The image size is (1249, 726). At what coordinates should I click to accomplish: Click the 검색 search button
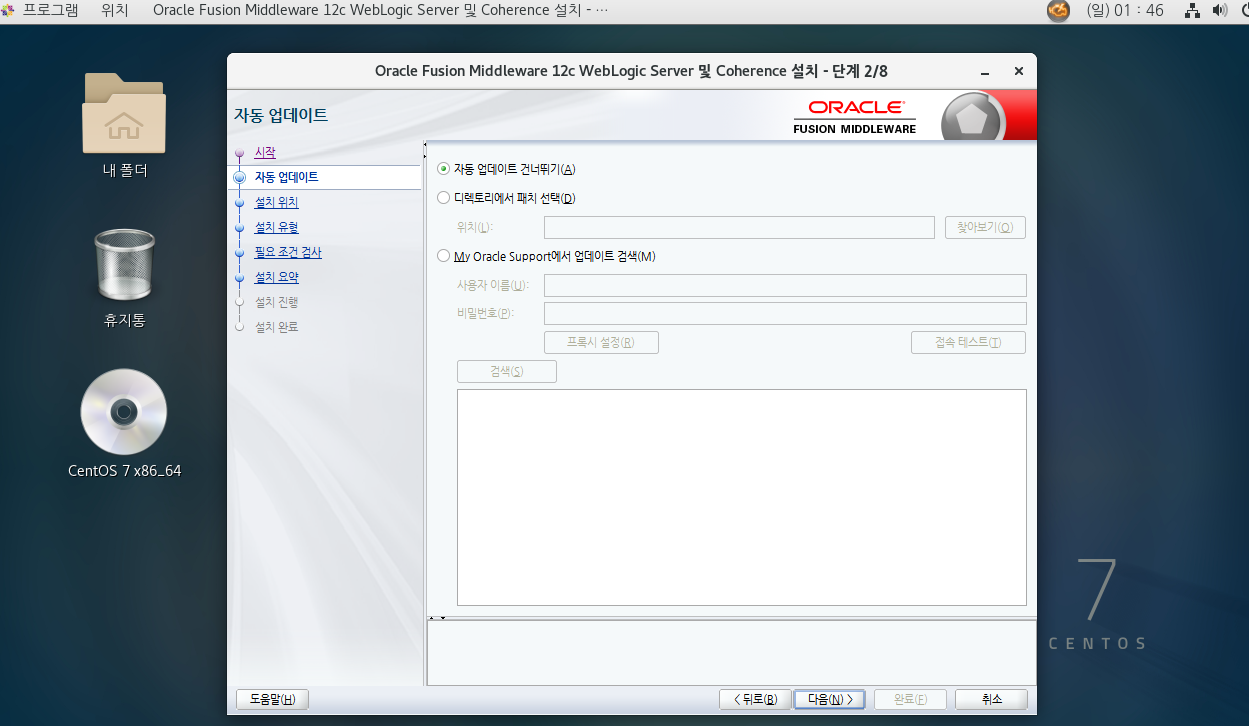pyautogui.click(x=507, y=371)
